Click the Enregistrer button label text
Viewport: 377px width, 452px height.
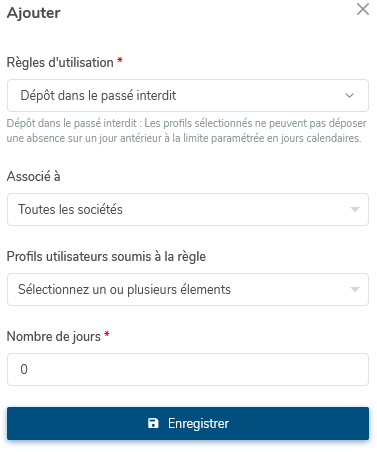(198, 424)
